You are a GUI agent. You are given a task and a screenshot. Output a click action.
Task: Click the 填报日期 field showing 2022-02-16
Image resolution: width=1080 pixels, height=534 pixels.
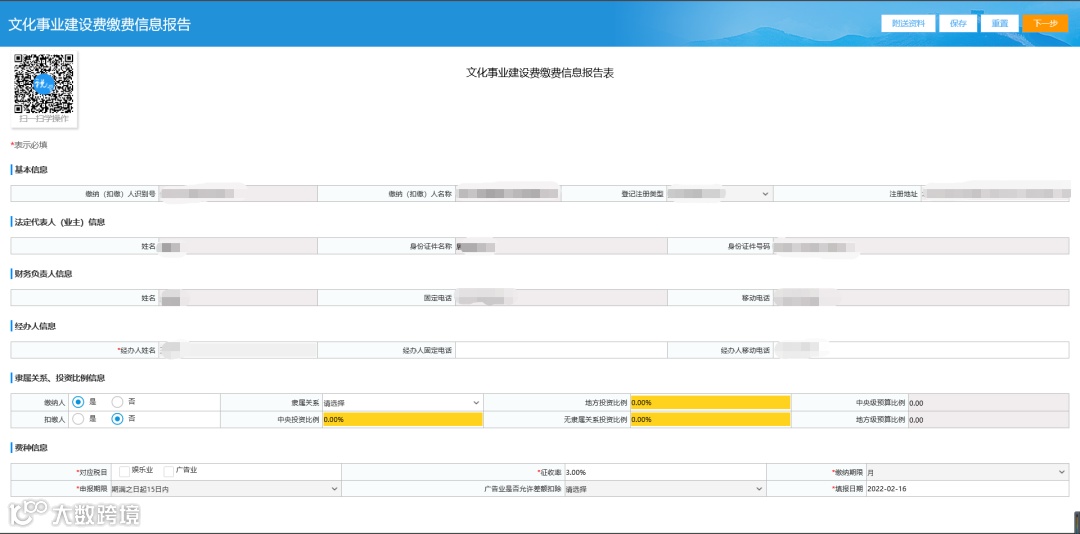coord(967,489)
